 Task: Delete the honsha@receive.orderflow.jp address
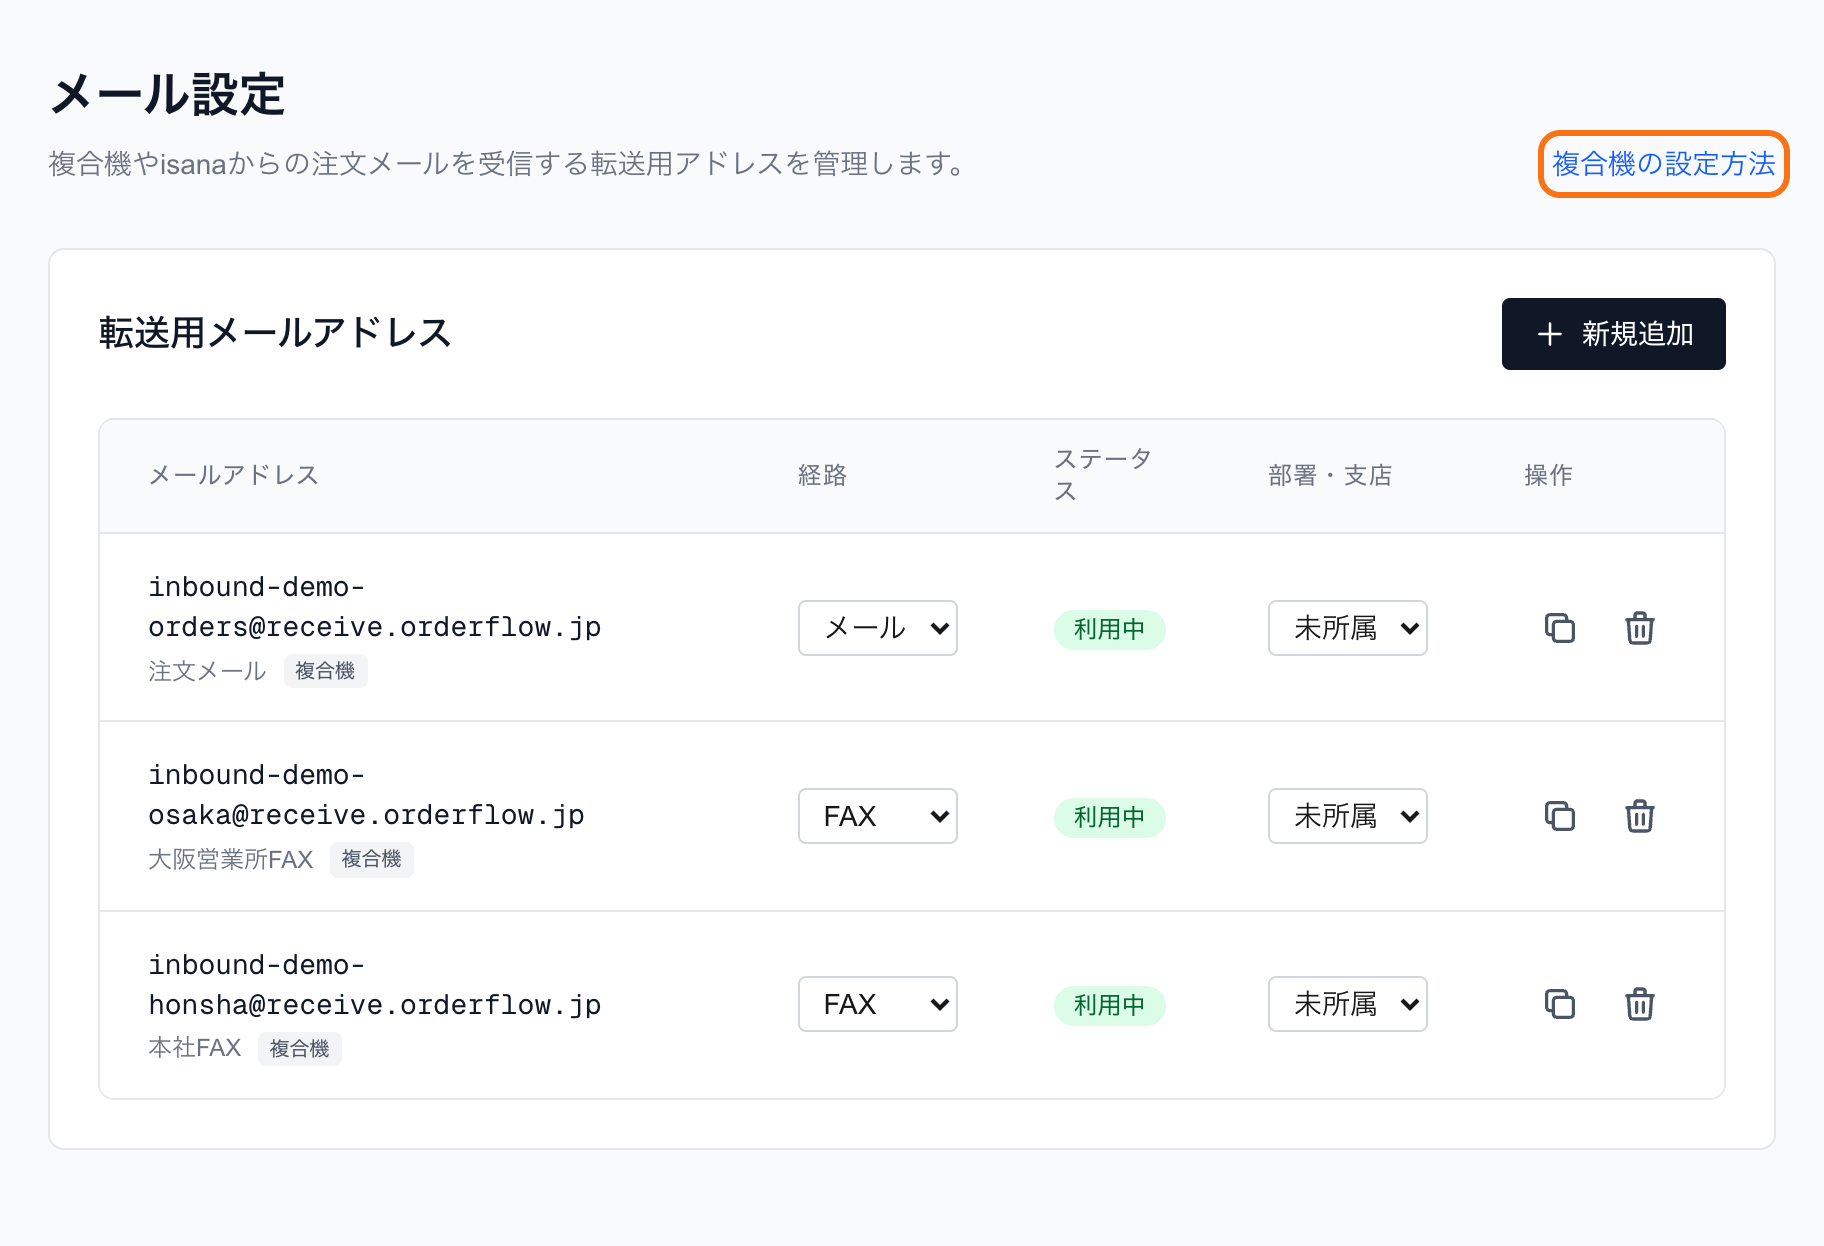click(x=1640, y=1004)
